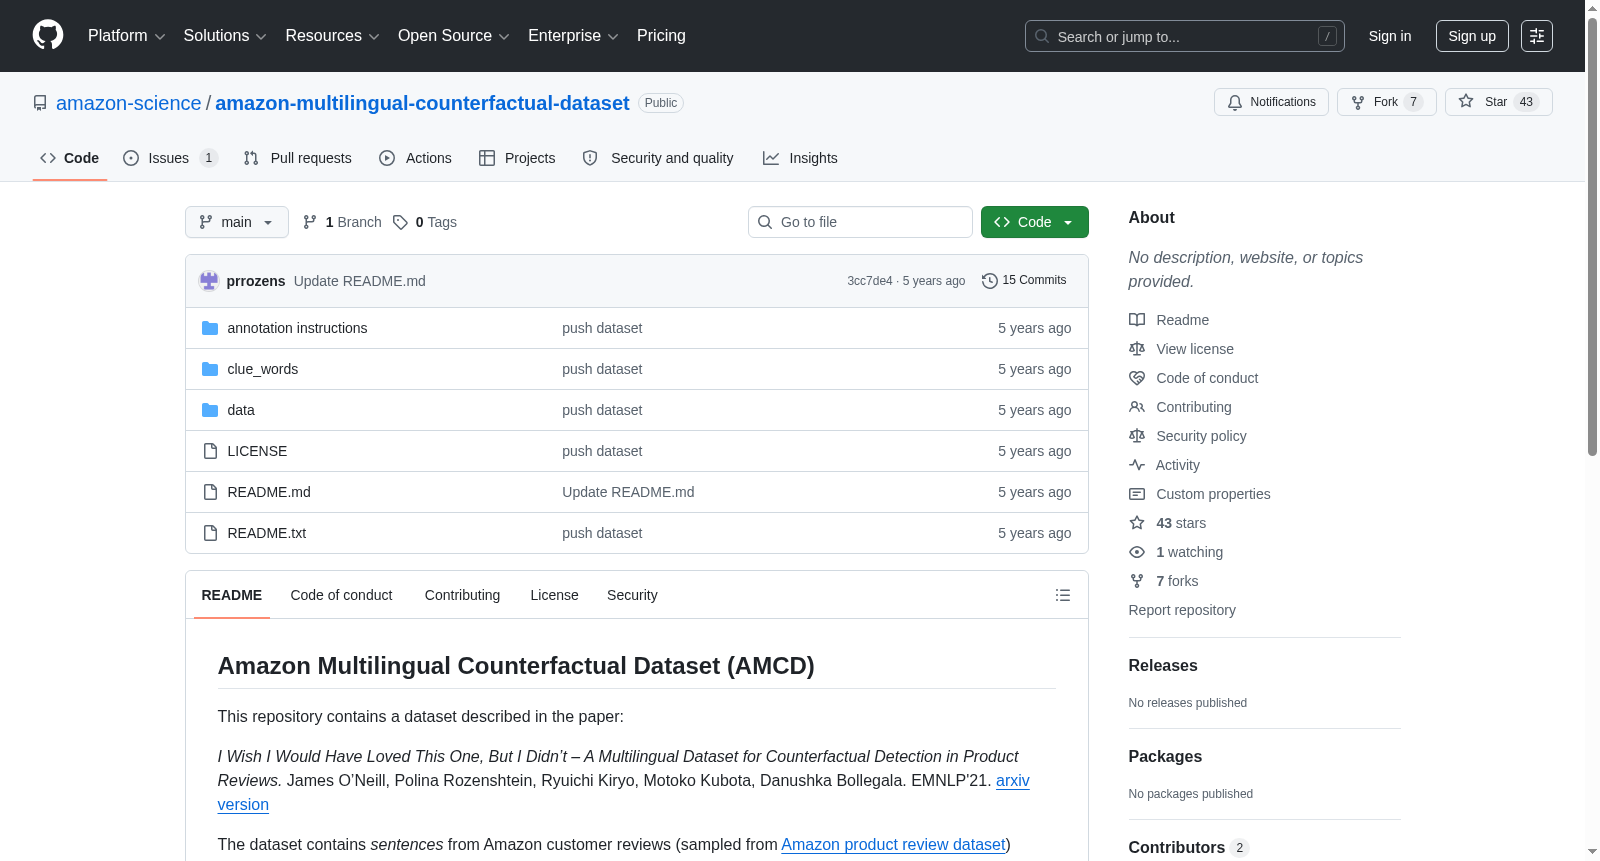Expand the Platform menu

point(126,36)
